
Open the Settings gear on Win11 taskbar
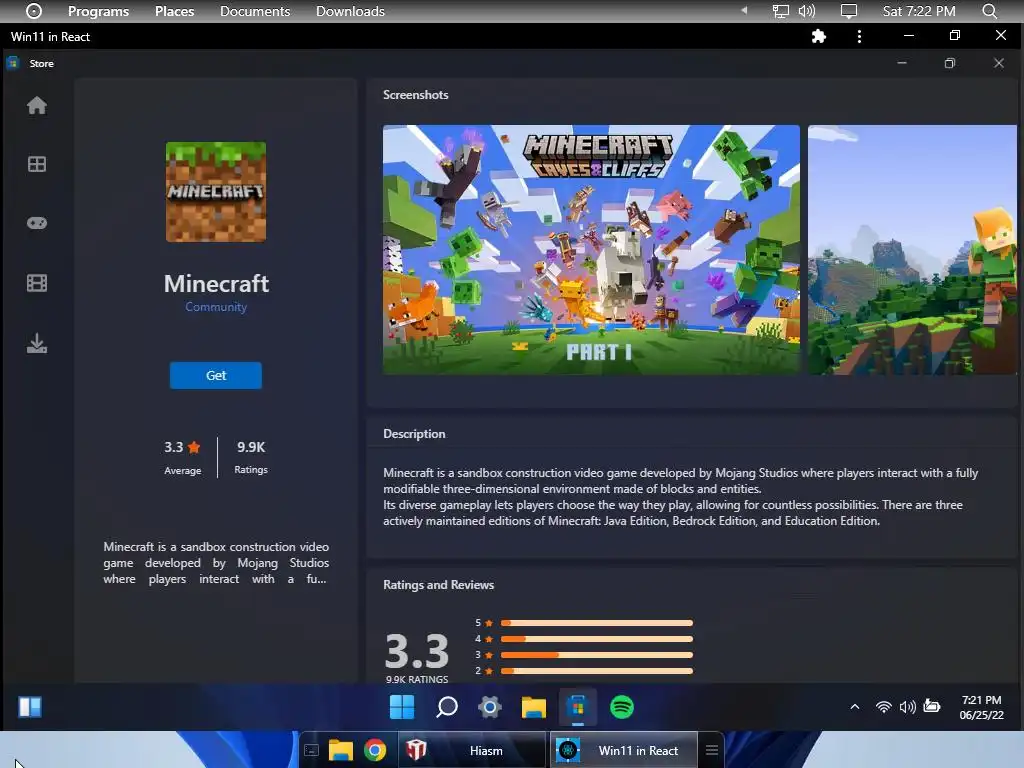point(490,707)
